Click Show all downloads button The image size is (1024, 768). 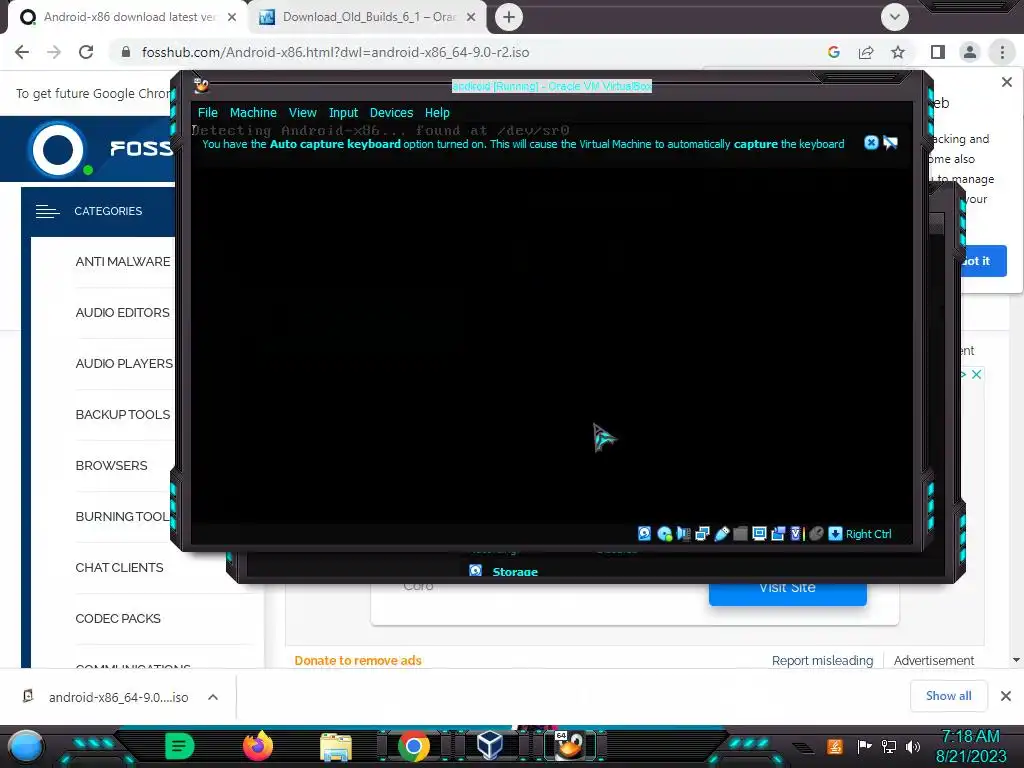coord(948,696)
